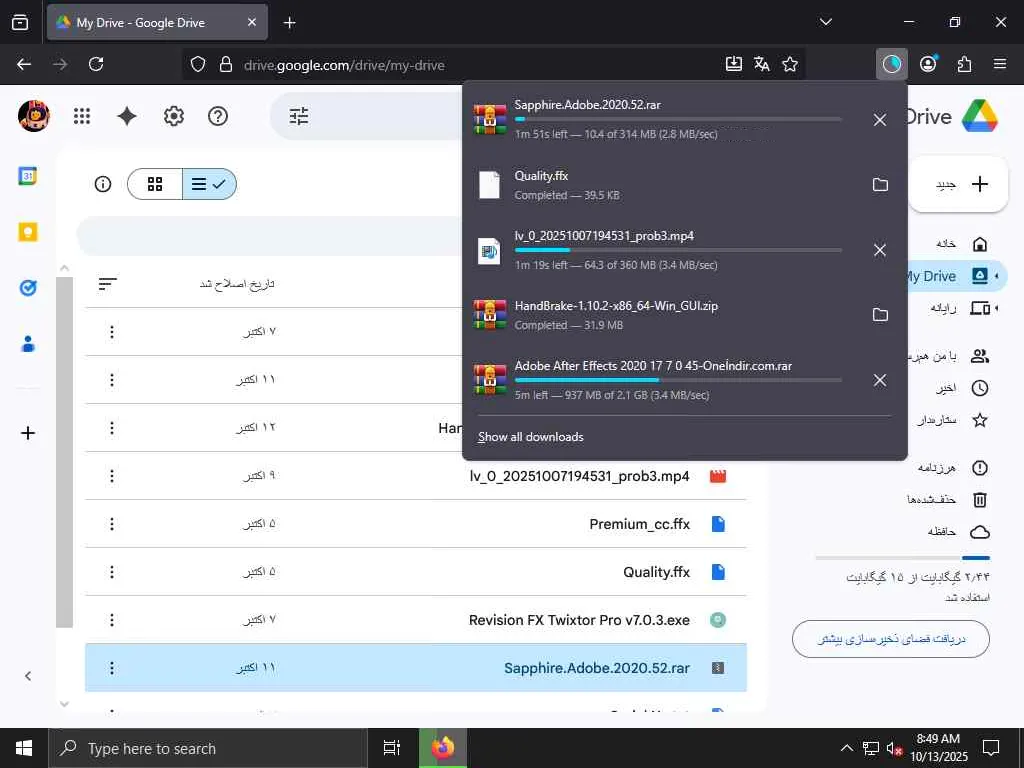The height and width of the screenshot is (768, 1024).
Task: Switch to list layout view
Action: click(x=209, y=184)
